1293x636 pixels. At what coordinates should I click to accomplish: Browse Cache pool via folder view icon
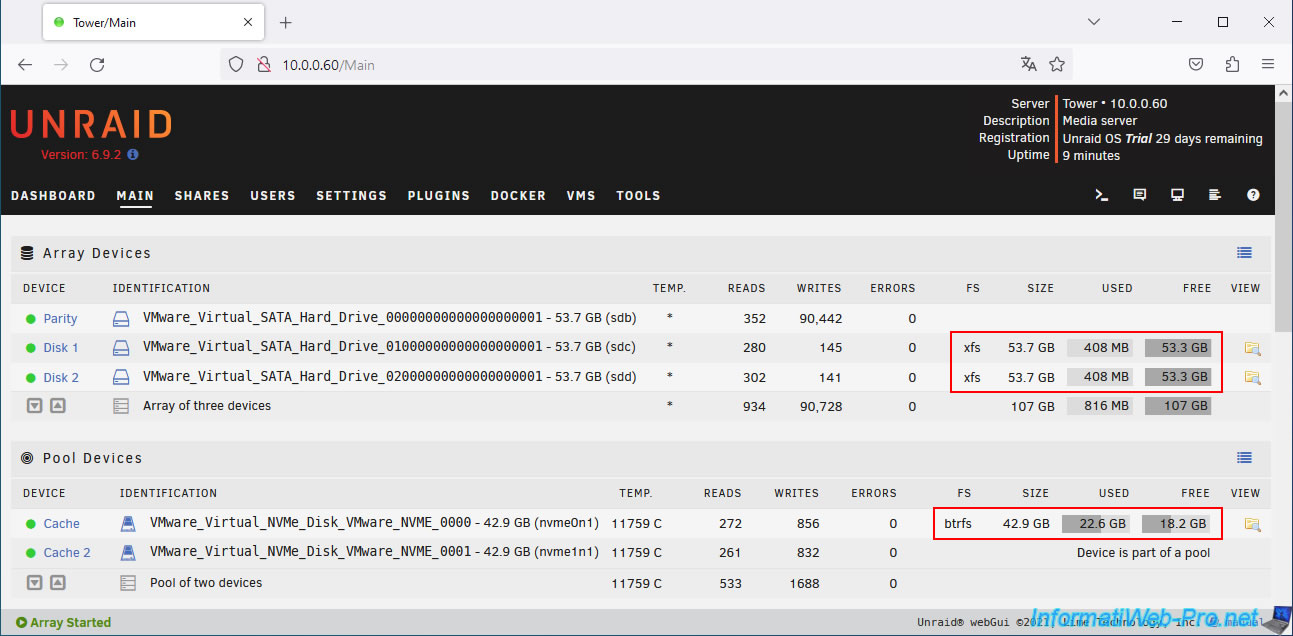tap(1252, 524)
